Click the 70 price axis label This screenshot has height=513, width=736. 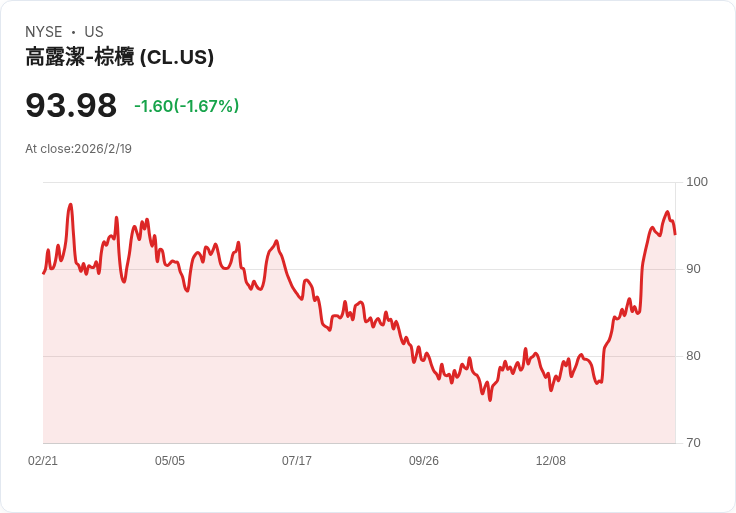(x=693, y=443)
